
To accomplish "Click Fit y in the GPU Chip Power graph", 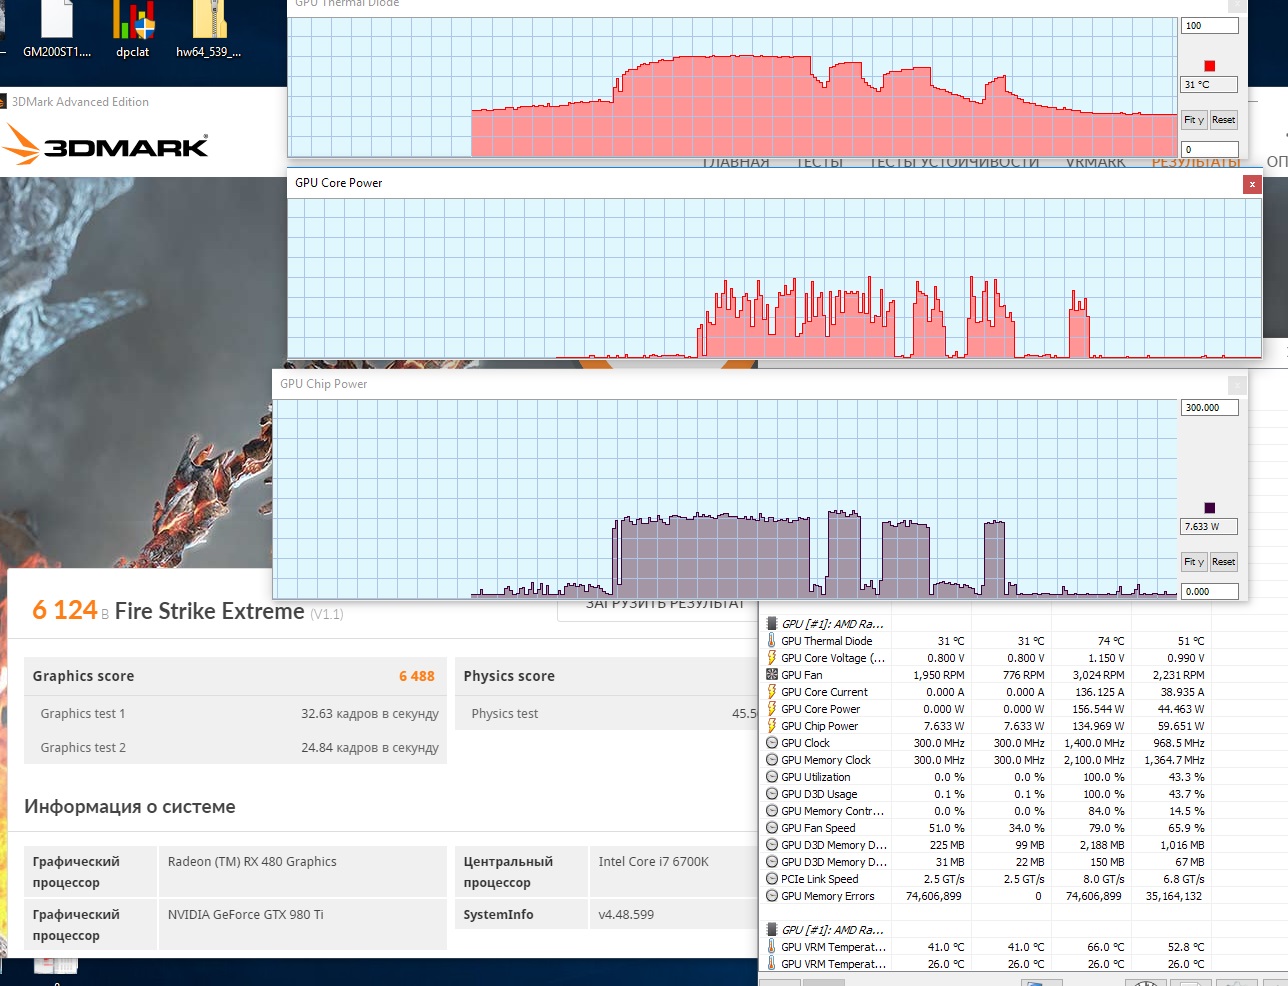I will point(1194,562).
